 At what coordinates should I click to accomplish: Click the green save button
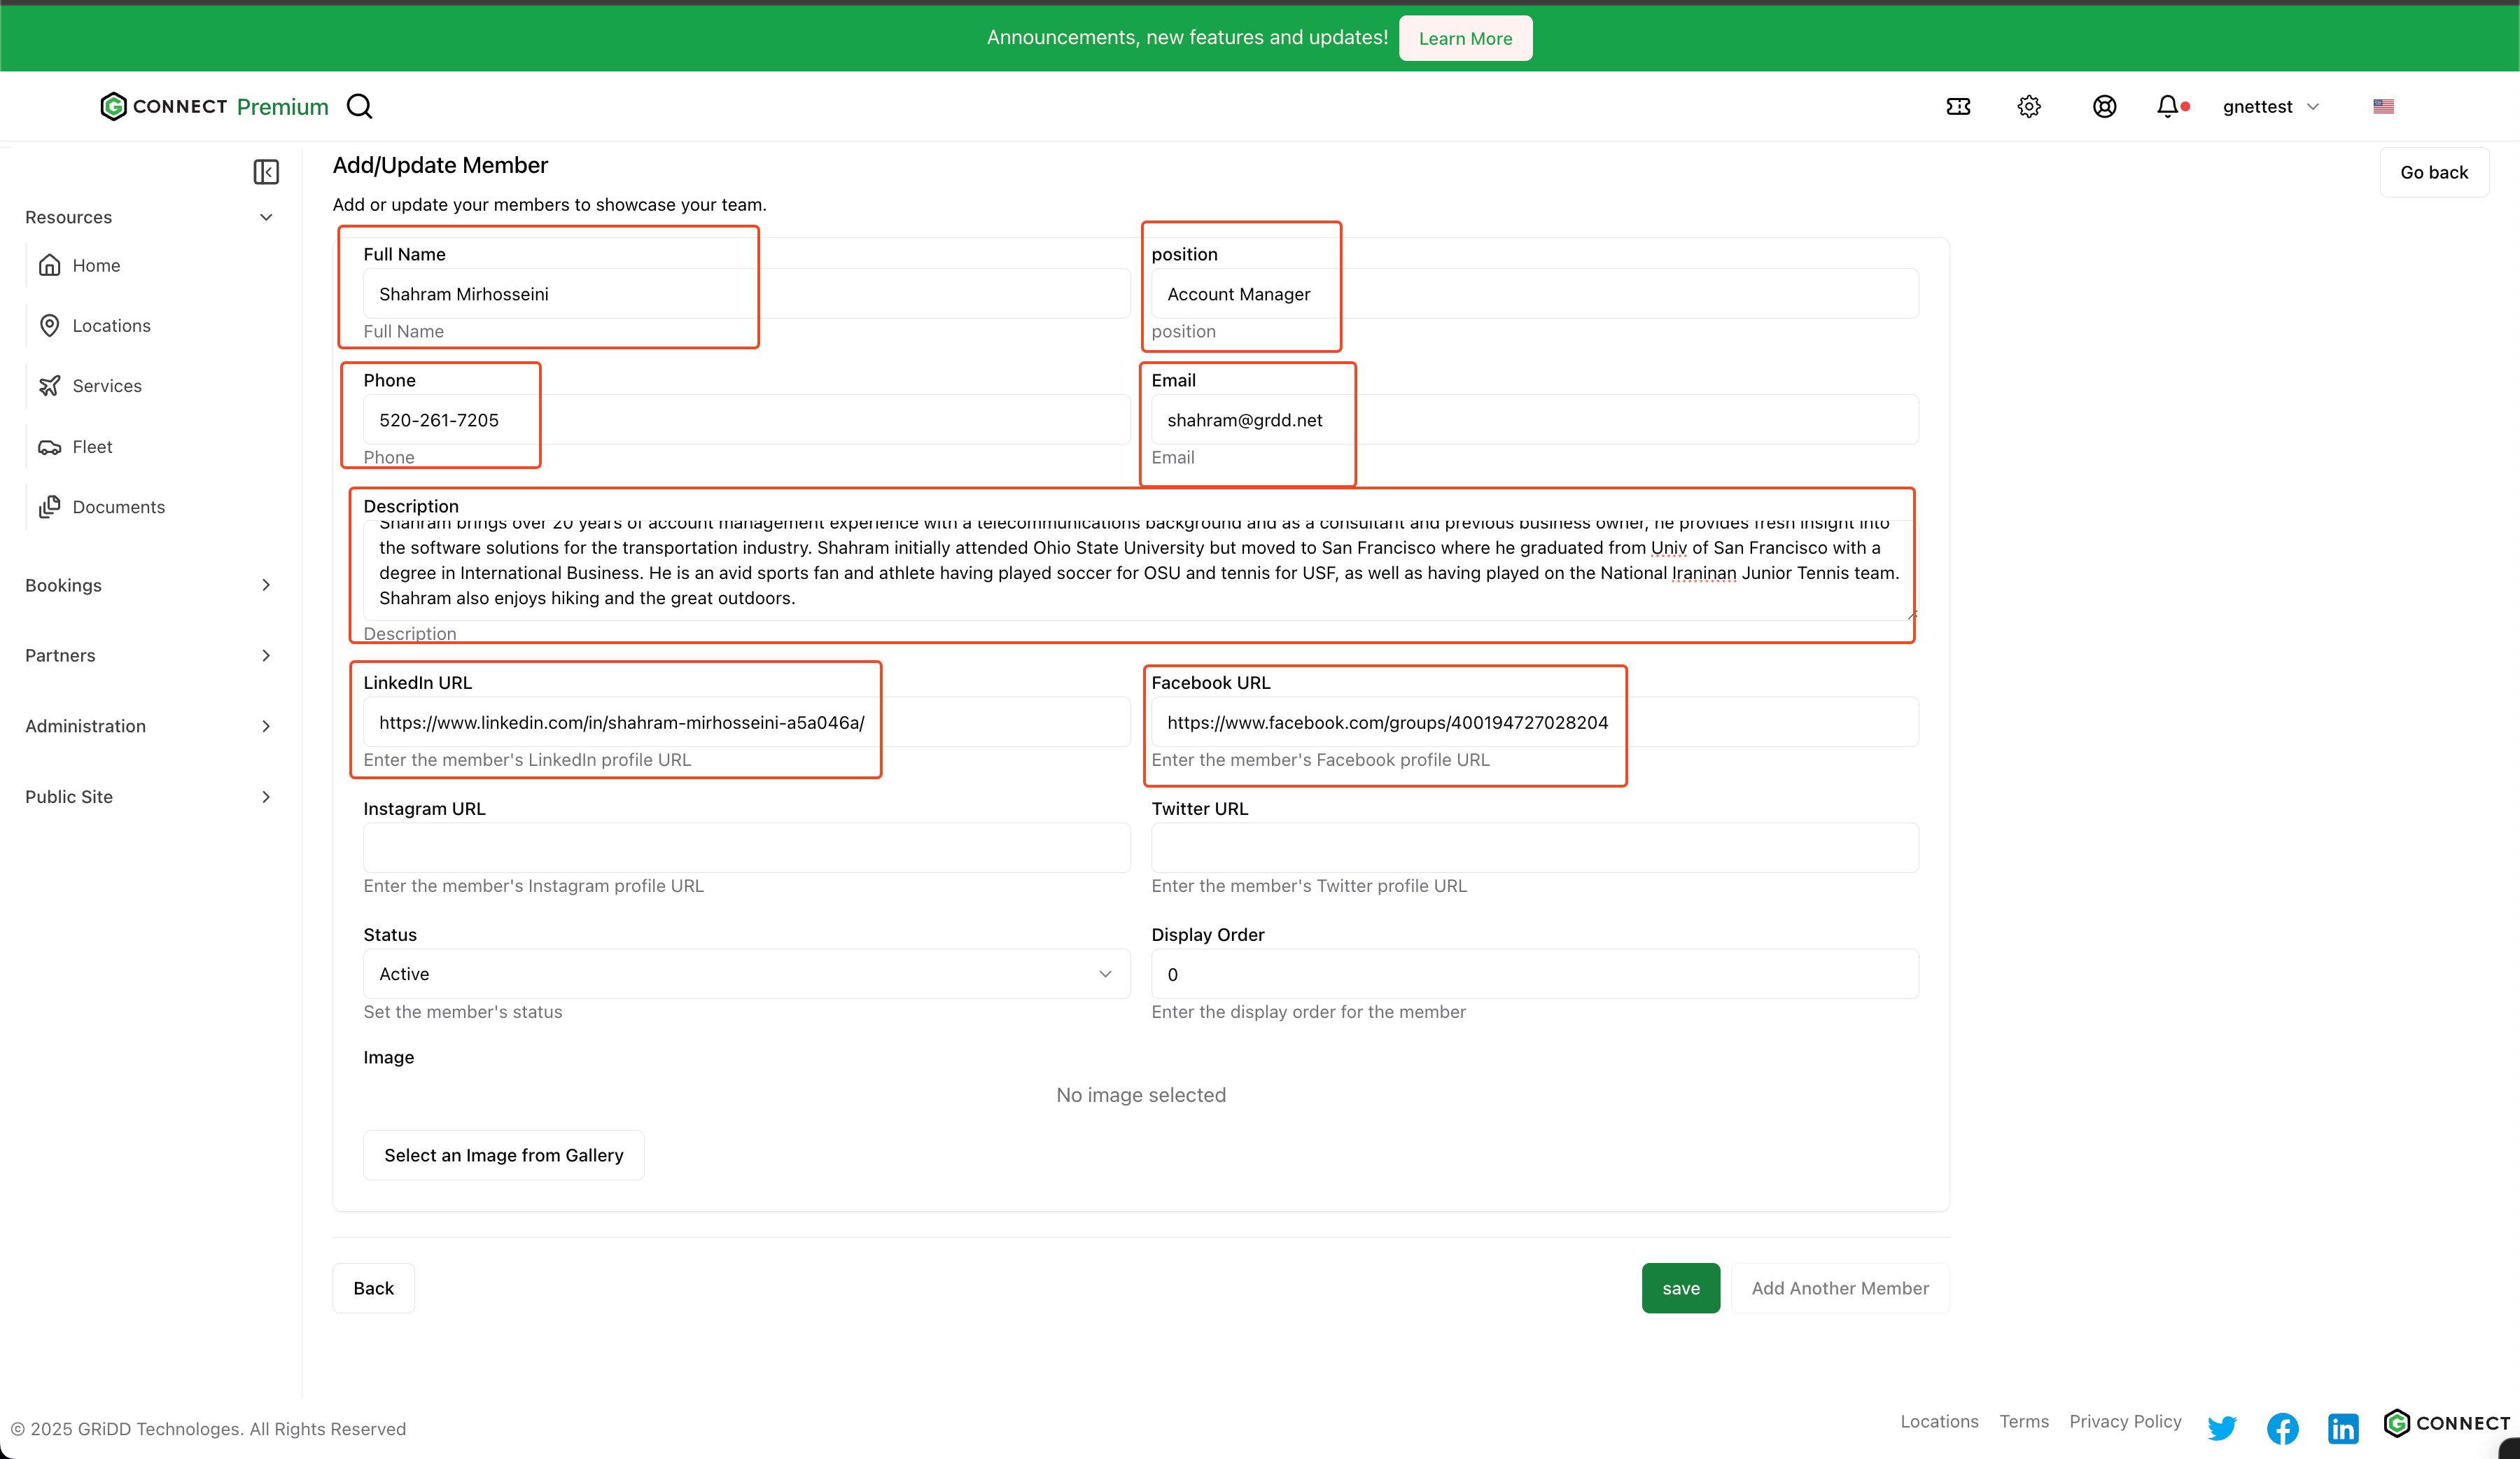pos(1680,1288)
